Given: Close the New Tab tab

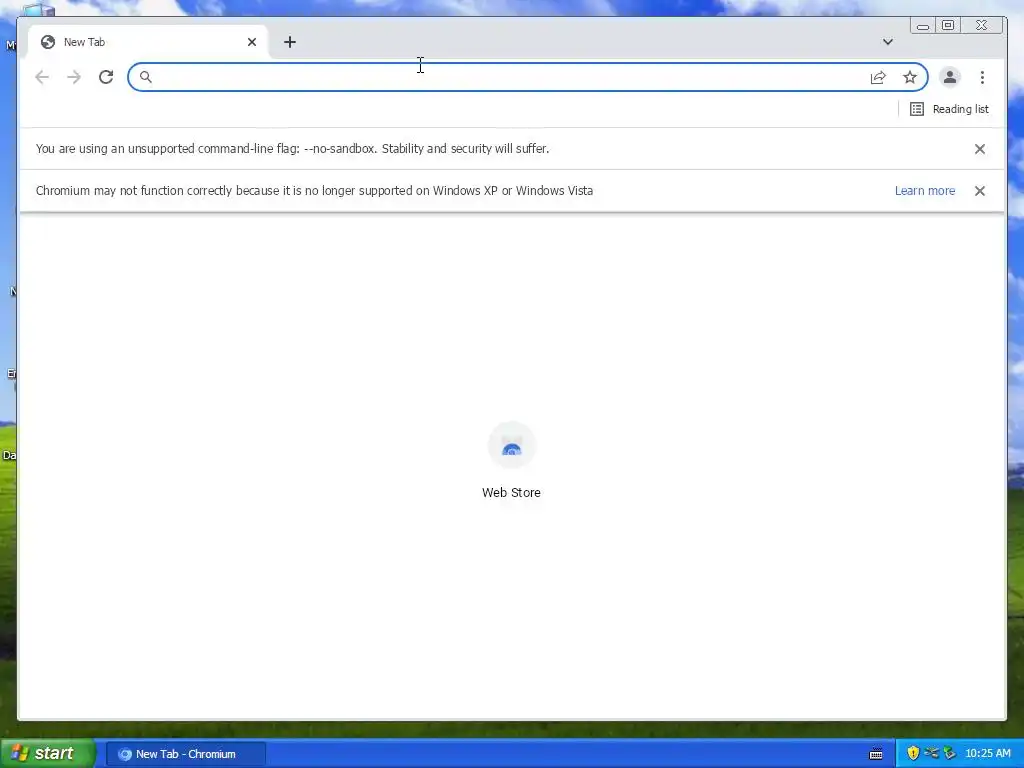Looking at the screenshot, I should (x=252, y=42).
